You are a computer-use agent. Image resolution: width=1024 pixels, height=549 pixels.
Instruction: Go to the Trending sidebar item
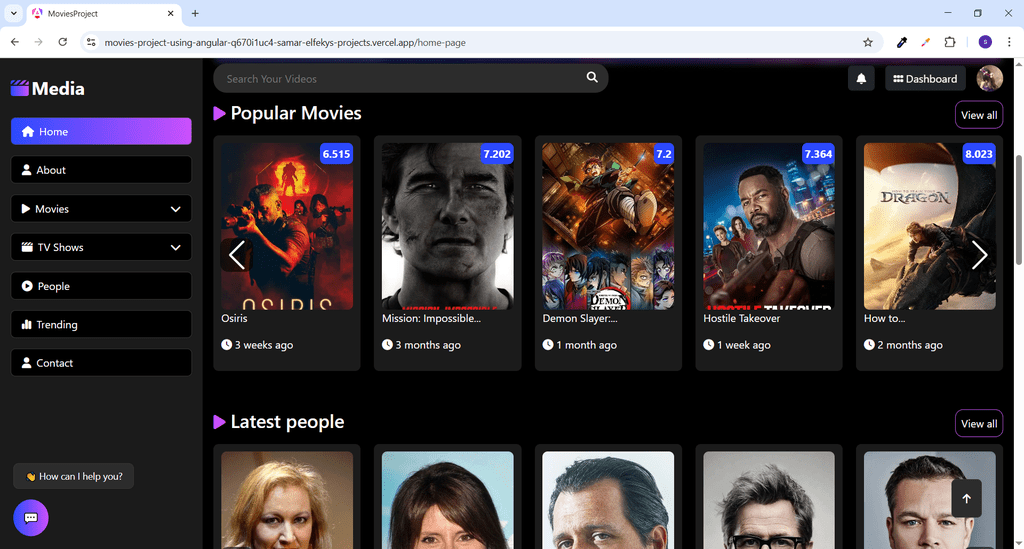[101, 324]
